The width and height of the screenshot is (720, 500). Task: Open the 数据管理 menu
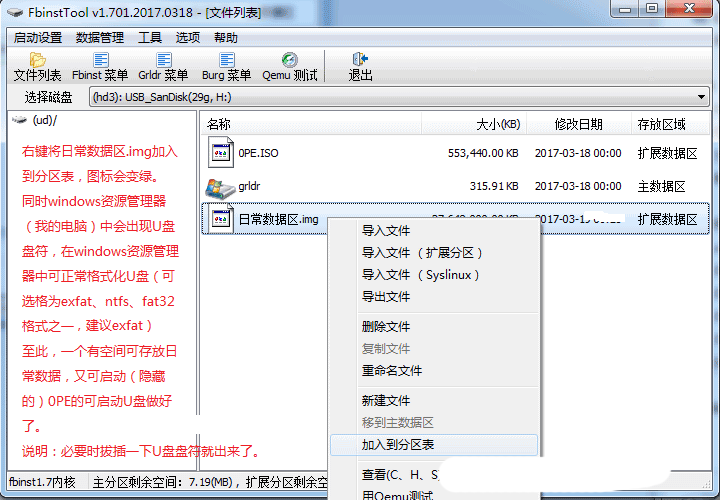[x=100, y=38]
